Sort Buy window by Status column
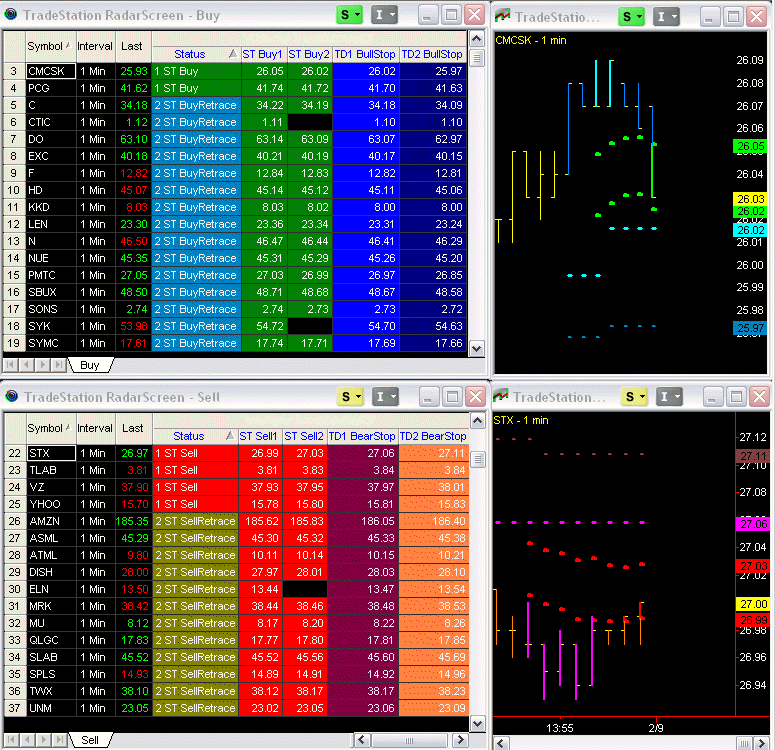Image resolution: width=775 pixels, height=750 pixels. [197, 54]
